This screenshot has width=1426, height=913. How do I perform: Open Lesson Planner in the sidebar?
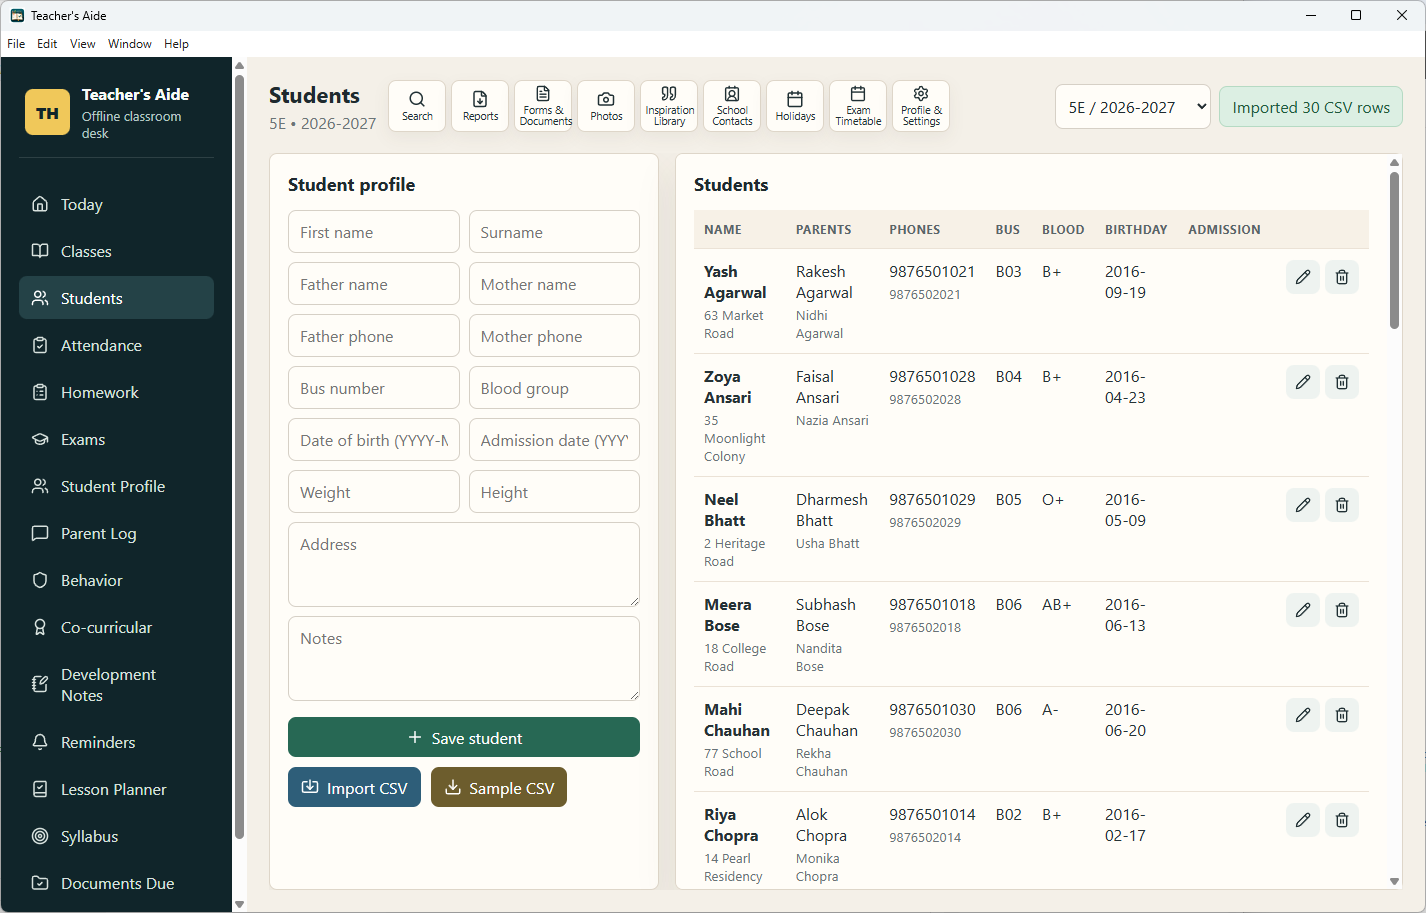click(x=116, y=789)
